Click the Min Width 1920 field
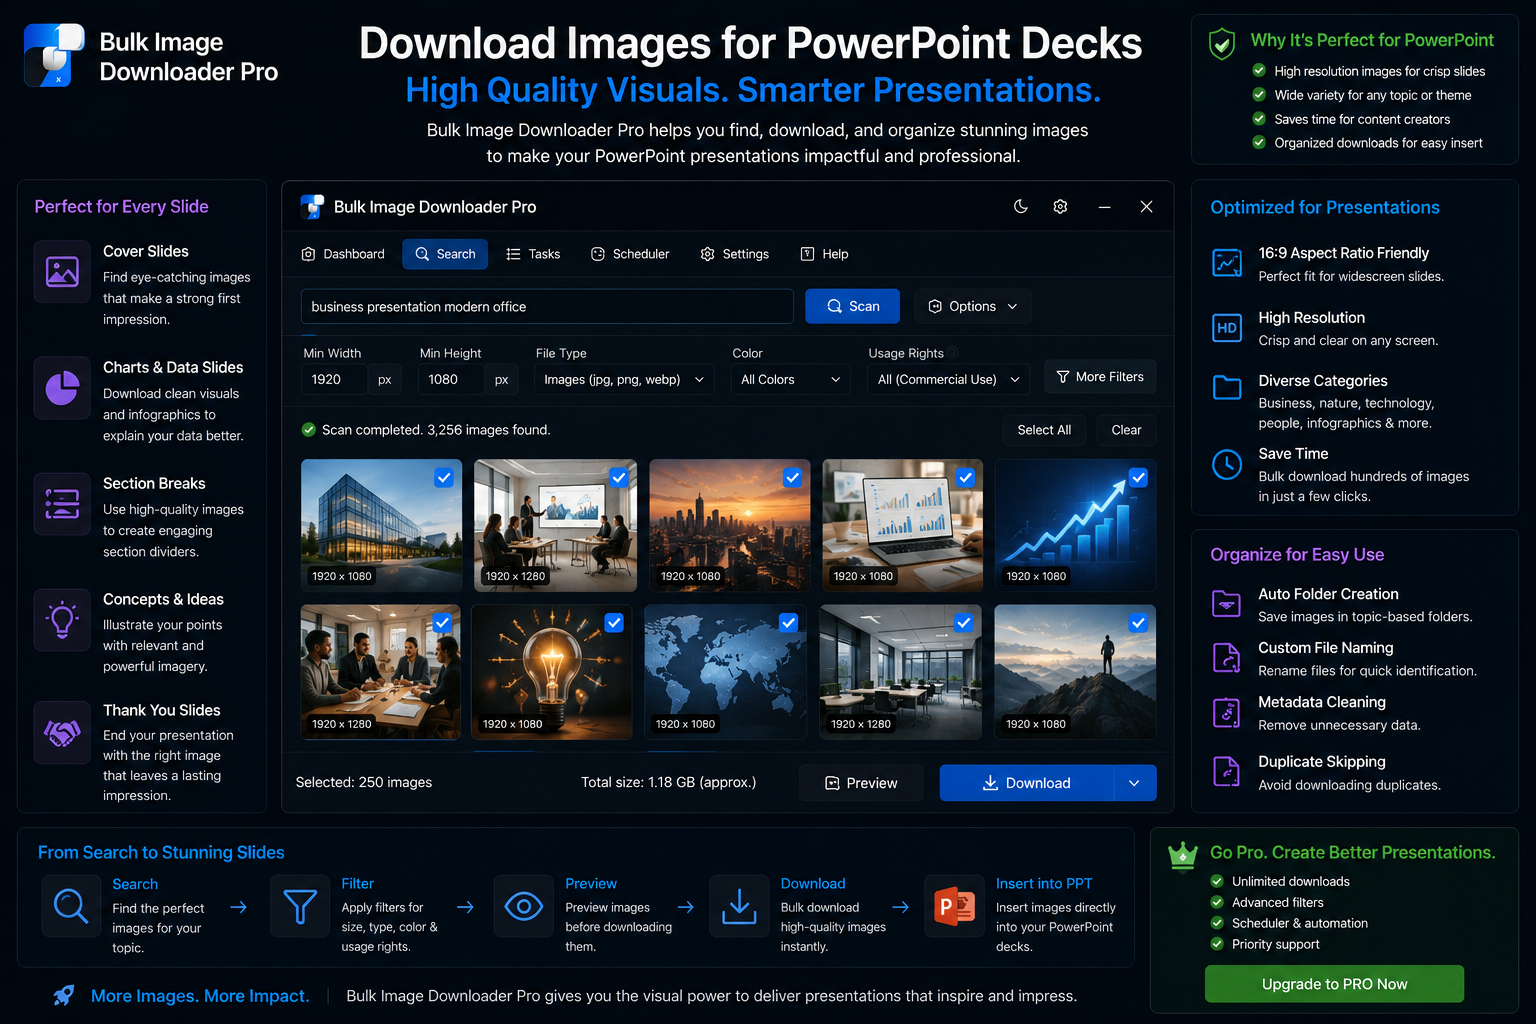The height and width of the screenshot is (1024, 1536). coord(334,379)
